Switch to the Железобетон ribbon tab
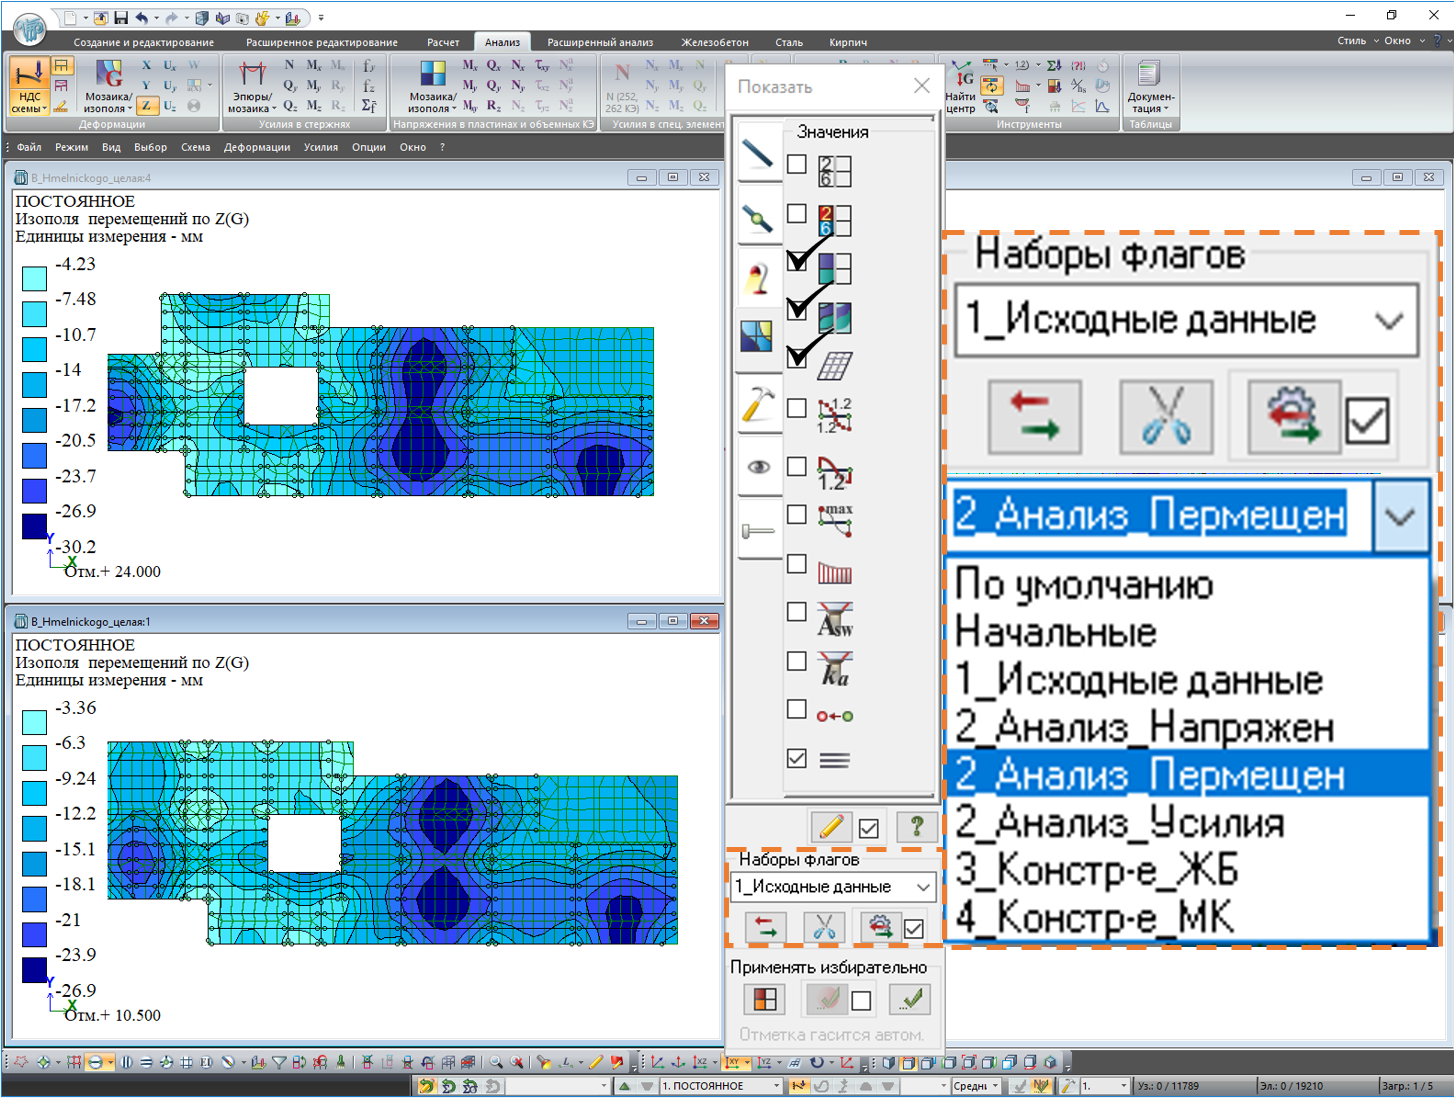The image size is (1454, 1098). pyautogui.click(x=714, y=42)
